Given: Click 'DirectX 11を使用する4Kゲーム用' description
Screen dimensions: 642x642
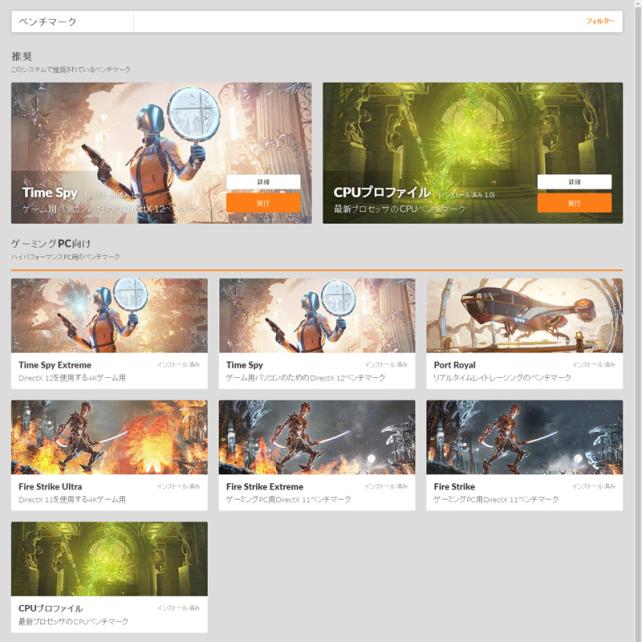Looking at the screenshot, I should tap(72, 499).
